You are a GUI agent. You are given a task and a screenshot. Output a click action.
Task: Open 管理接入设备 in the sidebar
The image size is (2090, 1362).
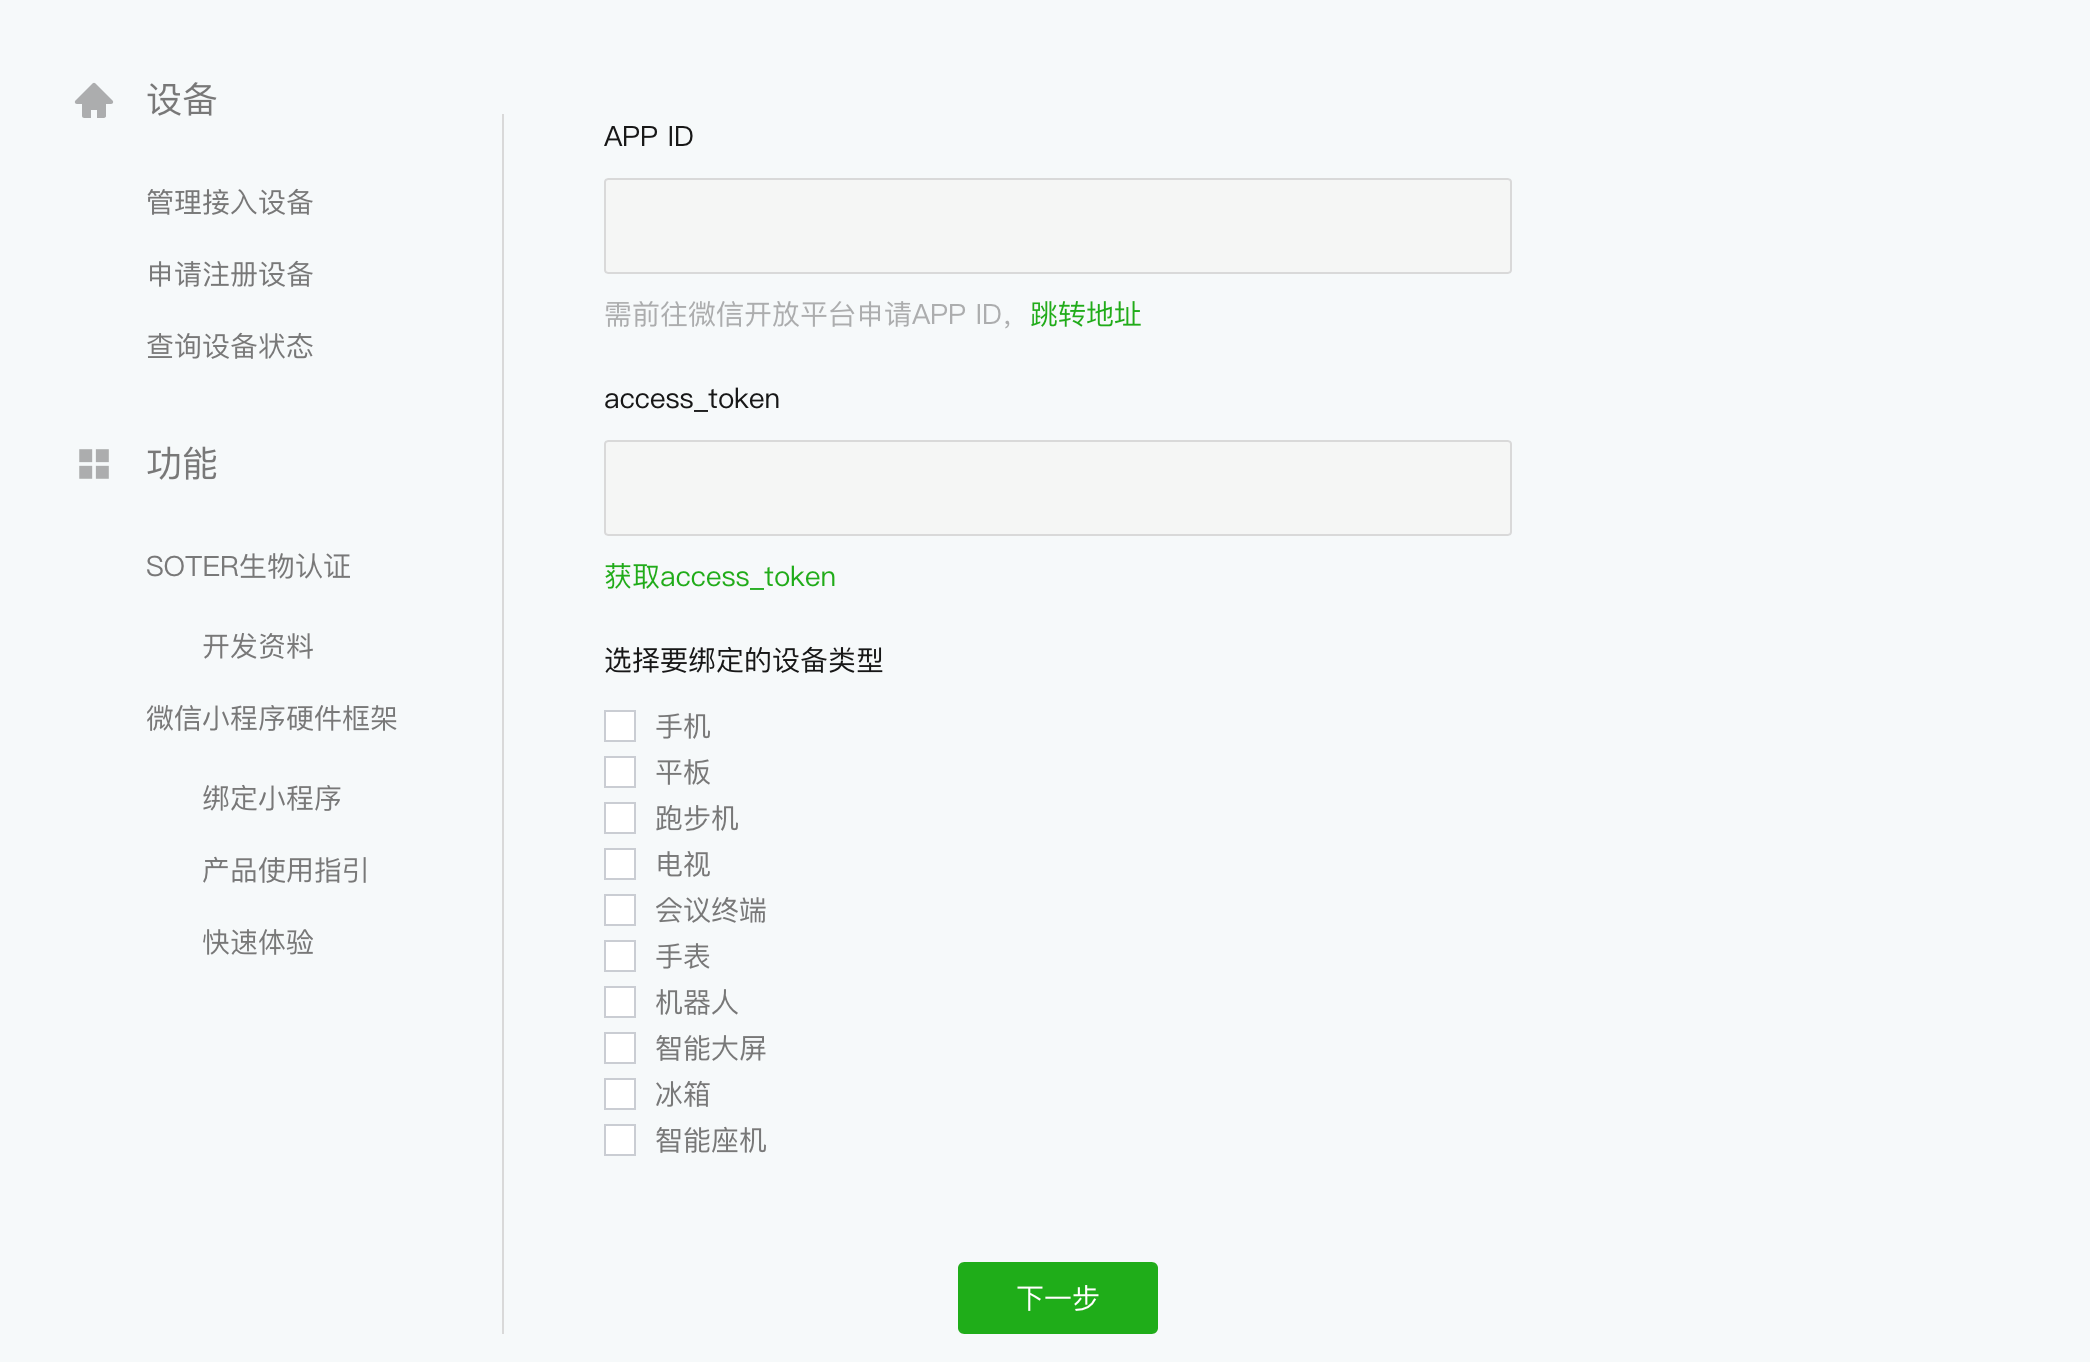pos(230,202)
